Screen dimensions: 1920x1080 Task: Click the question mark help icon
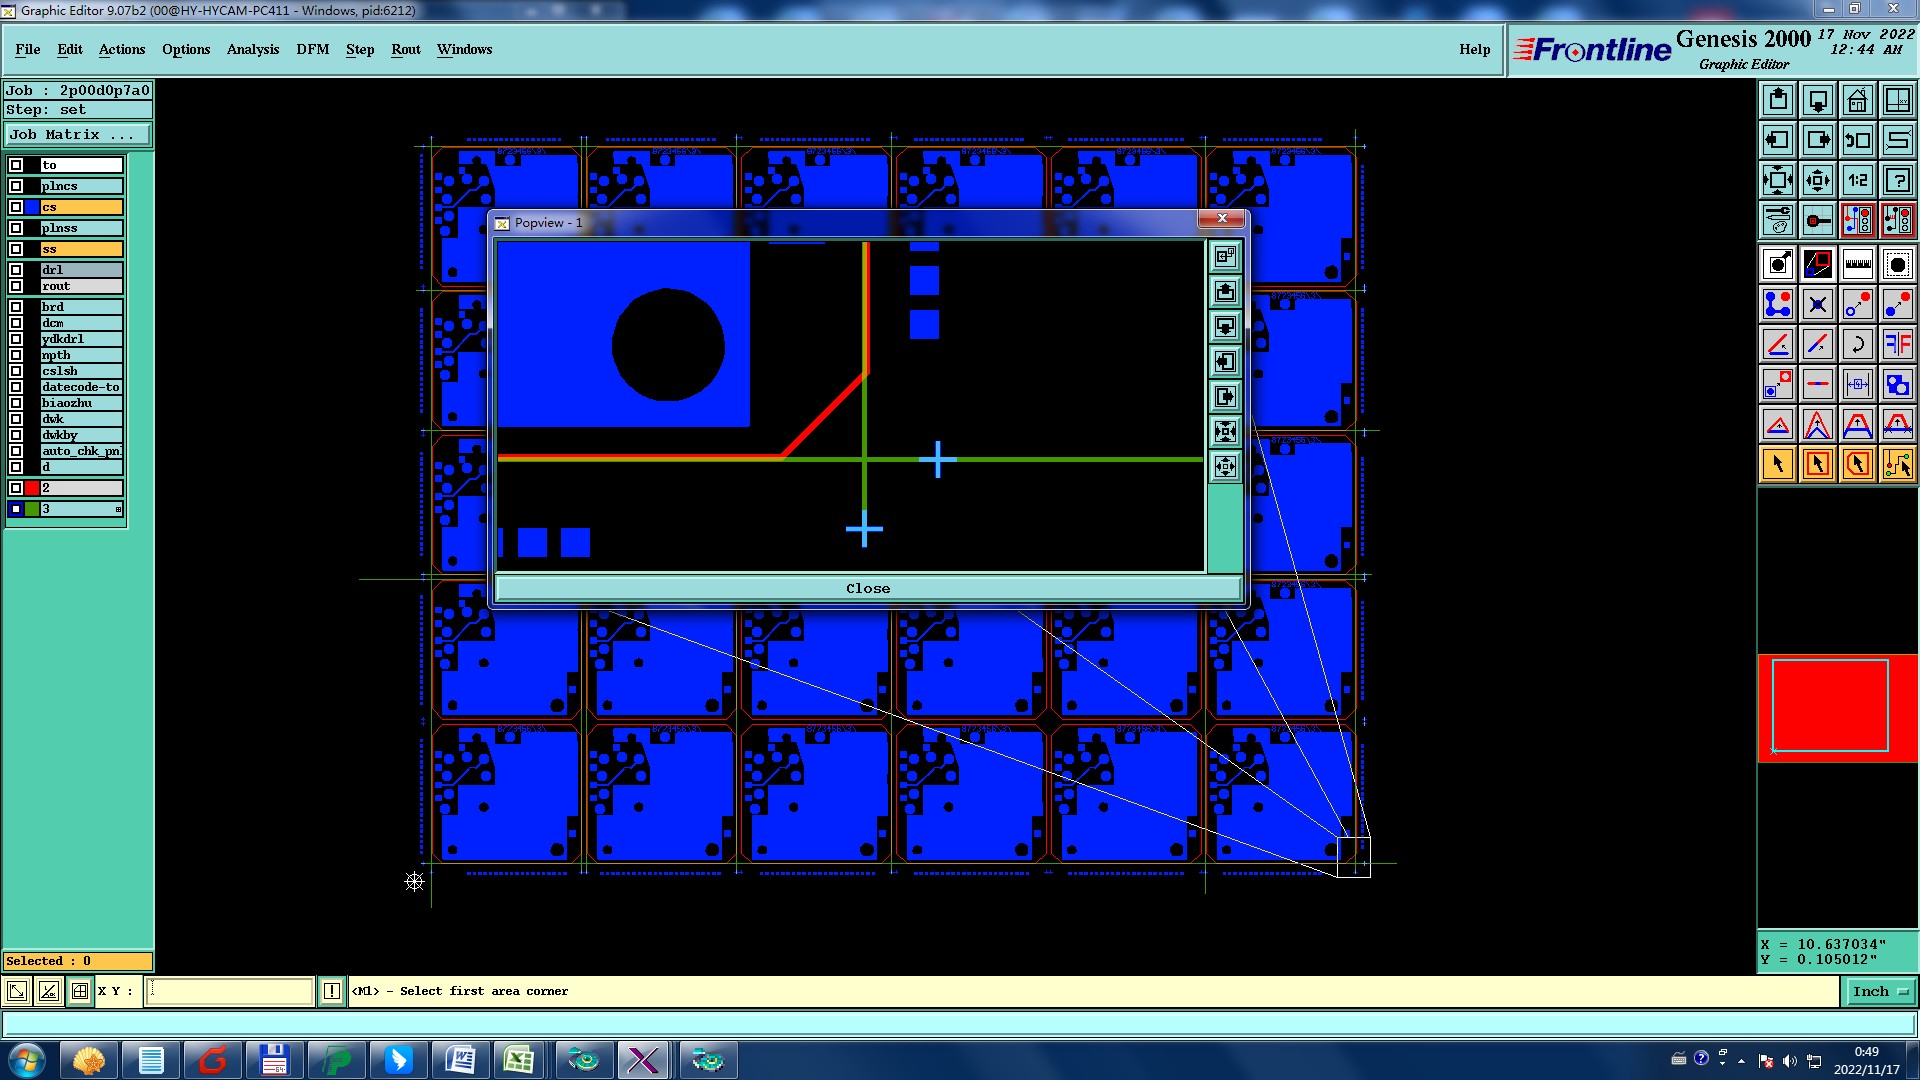coord(1897,180)
